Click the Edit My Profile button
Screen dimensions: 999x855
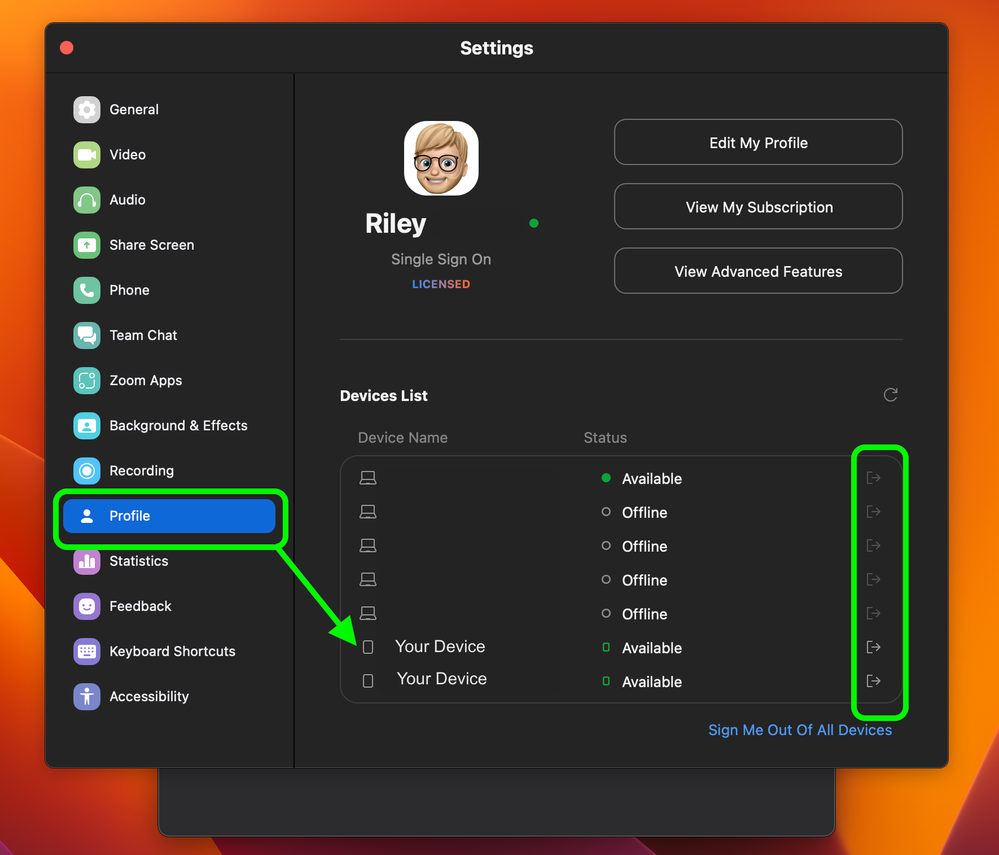point(757,142)
